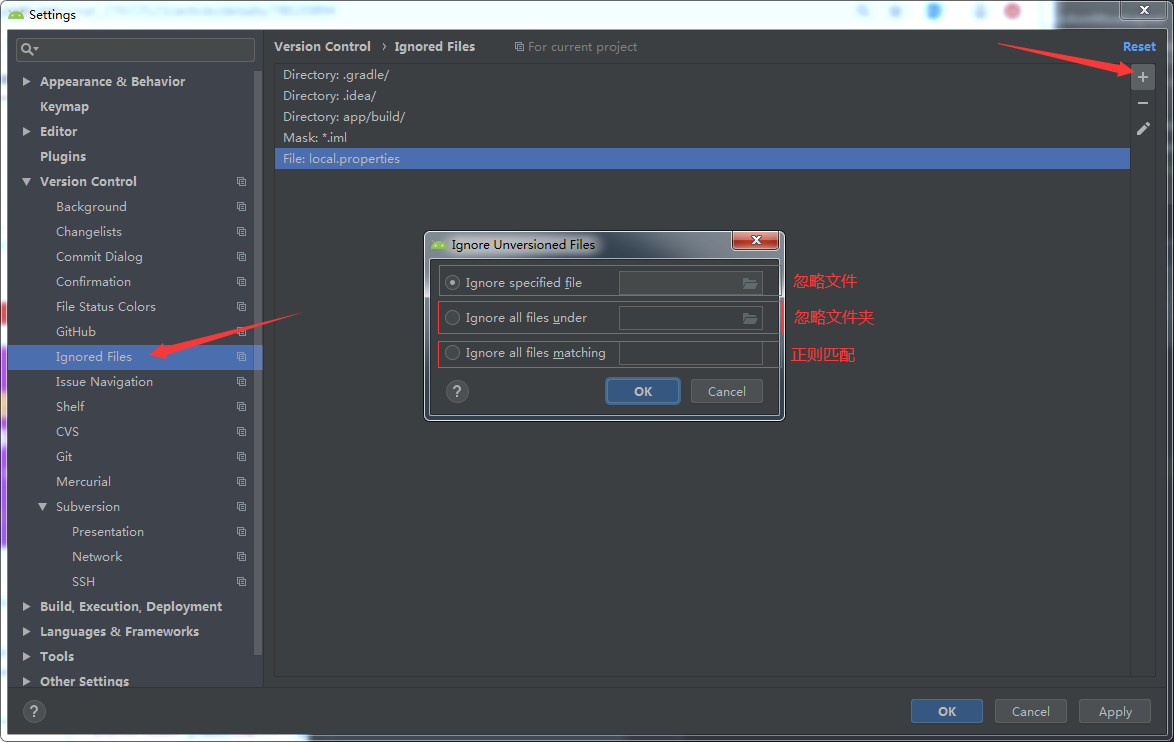This screenshot has height=742, width=1174.
Task: Select the Ignore all files matching radio button
Action: tap(453, 353)
